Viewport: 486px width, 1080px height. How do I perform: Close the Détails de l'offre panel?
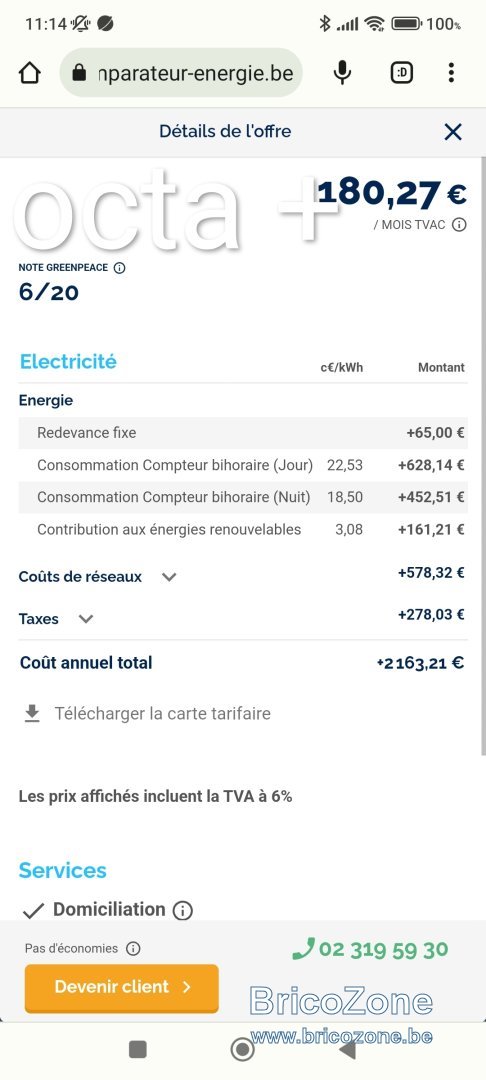point(453,132)
